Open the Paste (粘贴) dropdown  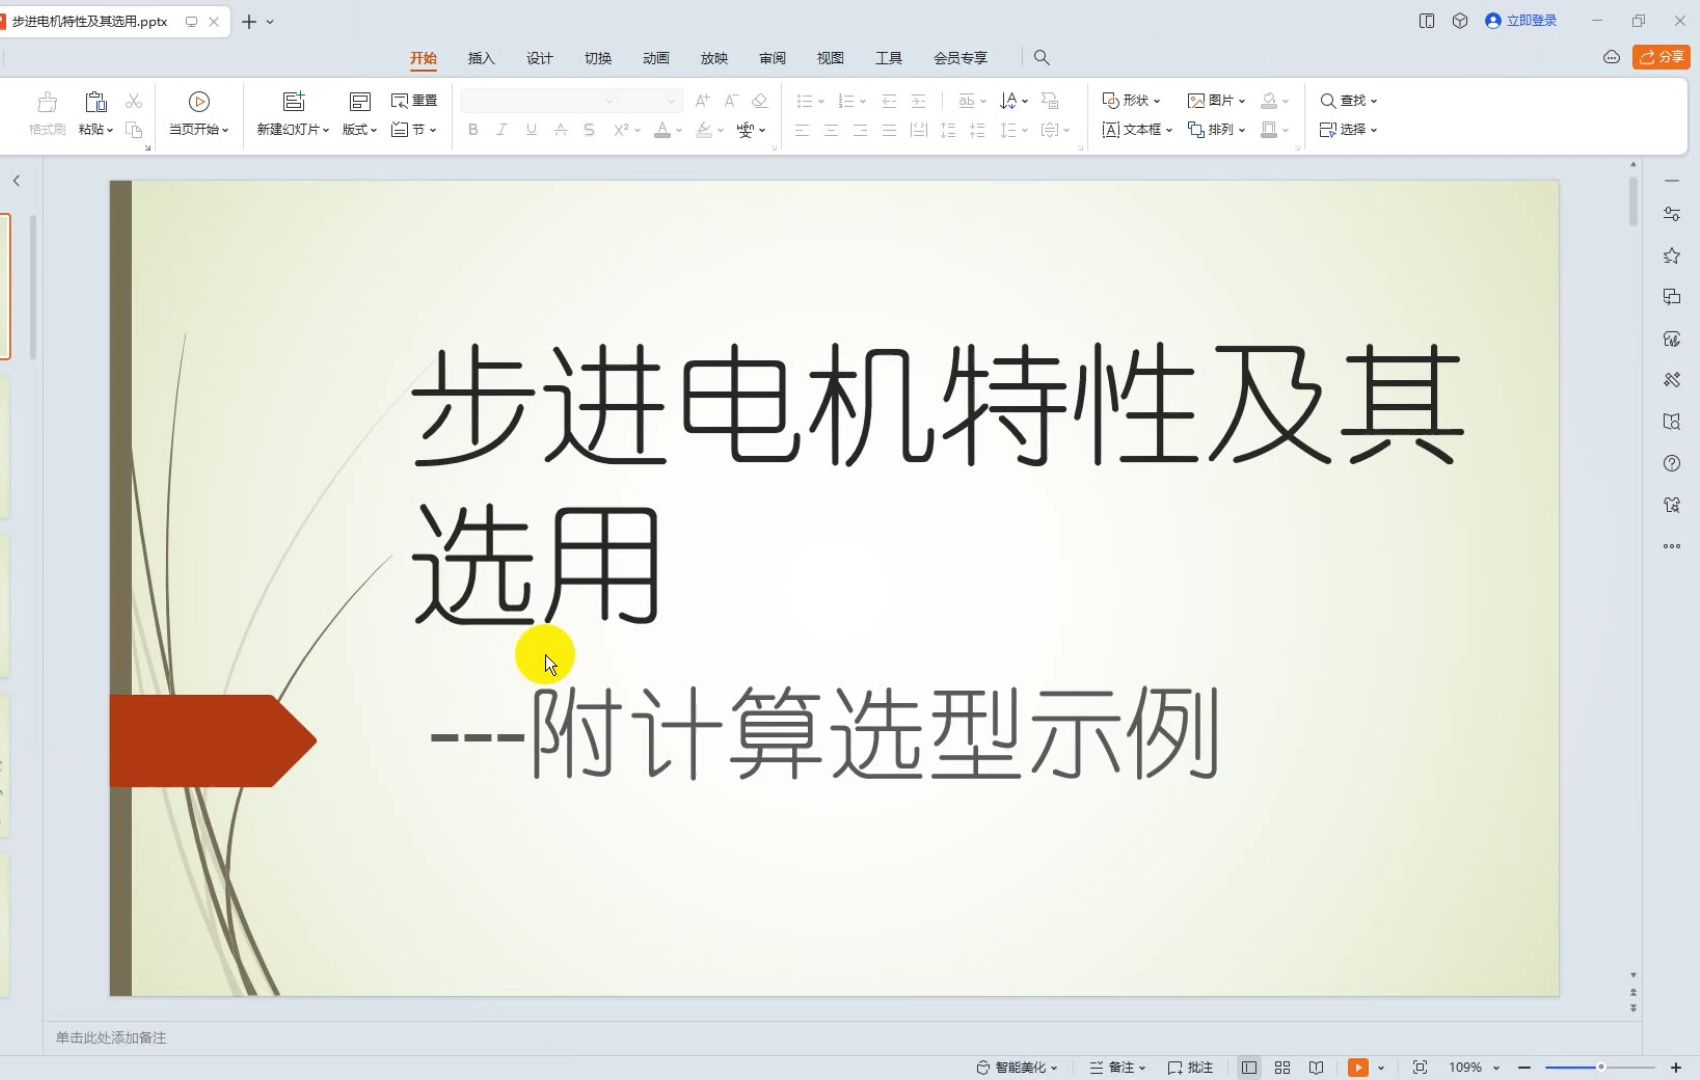point(96,130)
